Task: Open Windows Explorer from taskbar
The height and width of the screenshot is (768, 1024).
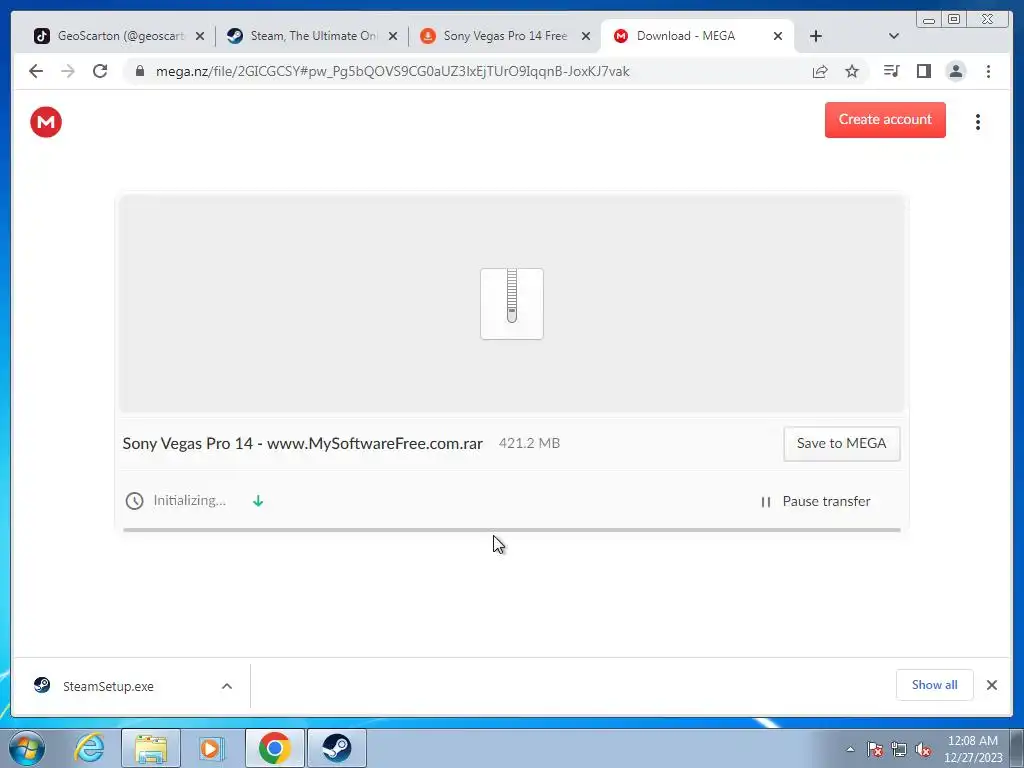Action: [x=151, y=748]
